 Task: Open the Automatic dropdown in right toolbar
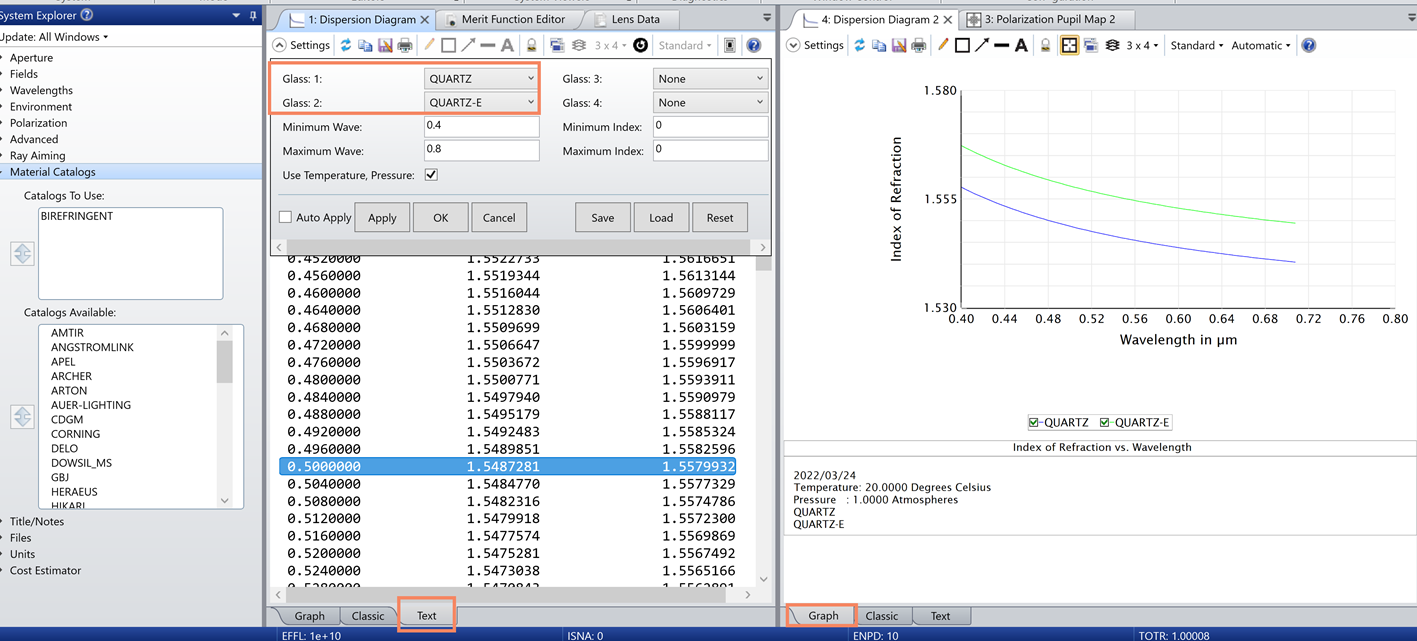pyautogui.click(x=1260, y=45)
